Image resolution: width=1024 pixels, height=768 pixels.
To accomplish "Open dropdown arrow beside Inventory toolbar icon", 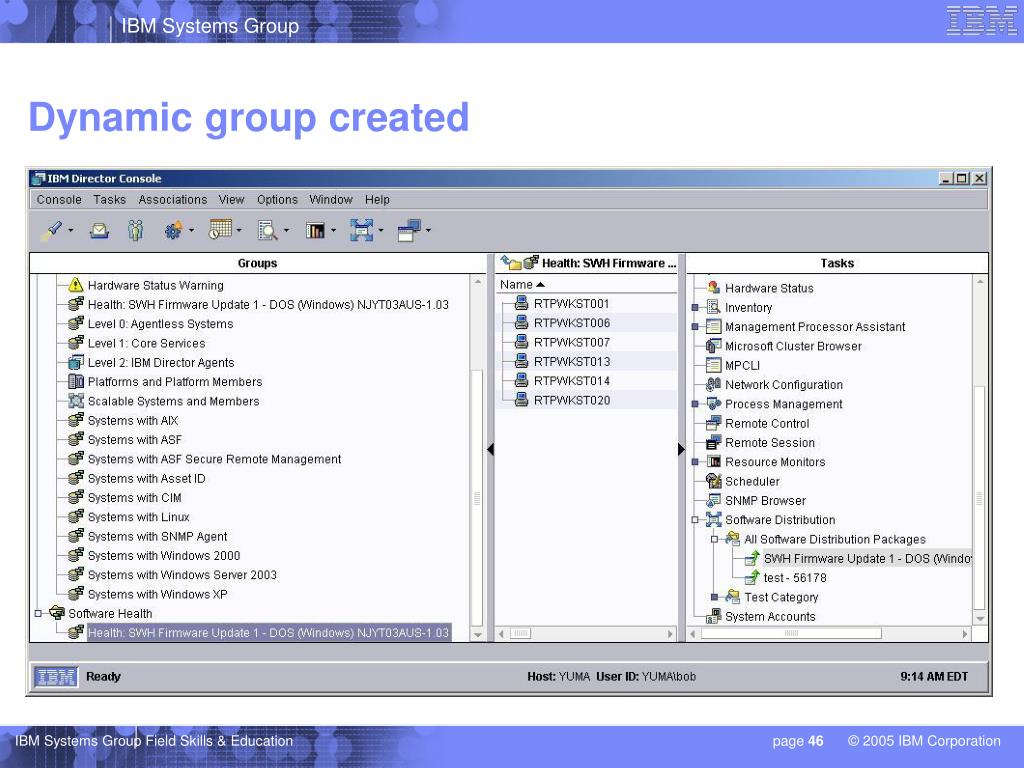I will pos(286,231).
